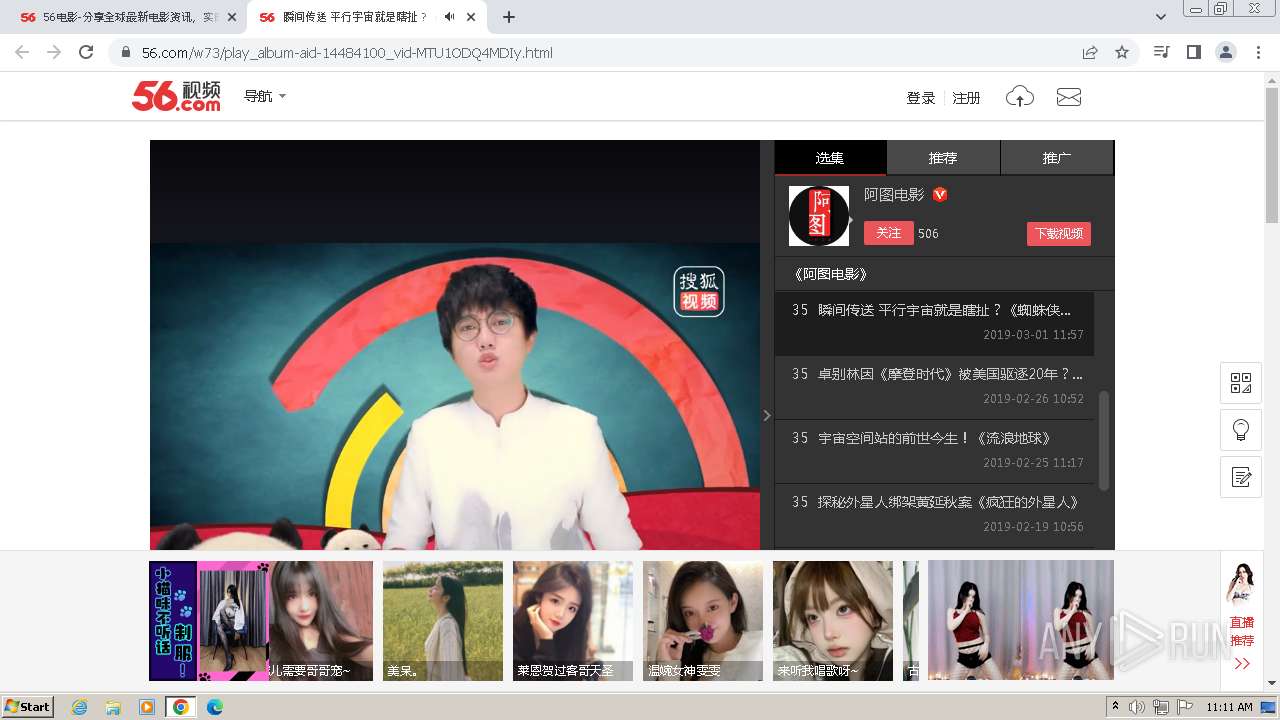Open the 导航 navigation dropdown
1280x720 pixels.
tap(265, 96)
